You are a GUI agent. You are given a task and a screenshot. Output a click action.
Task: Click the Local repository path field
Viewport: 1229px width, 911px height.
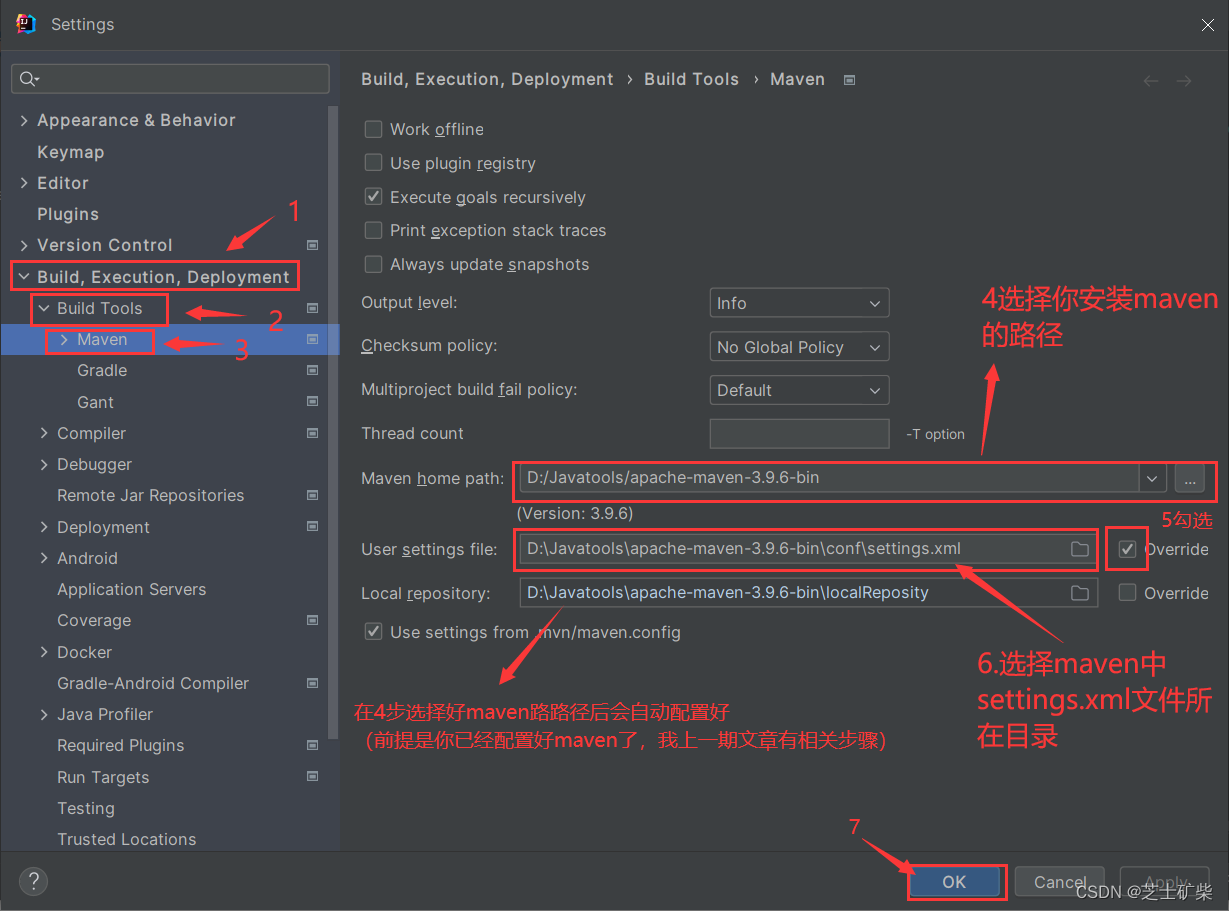[x=808, y=593]
